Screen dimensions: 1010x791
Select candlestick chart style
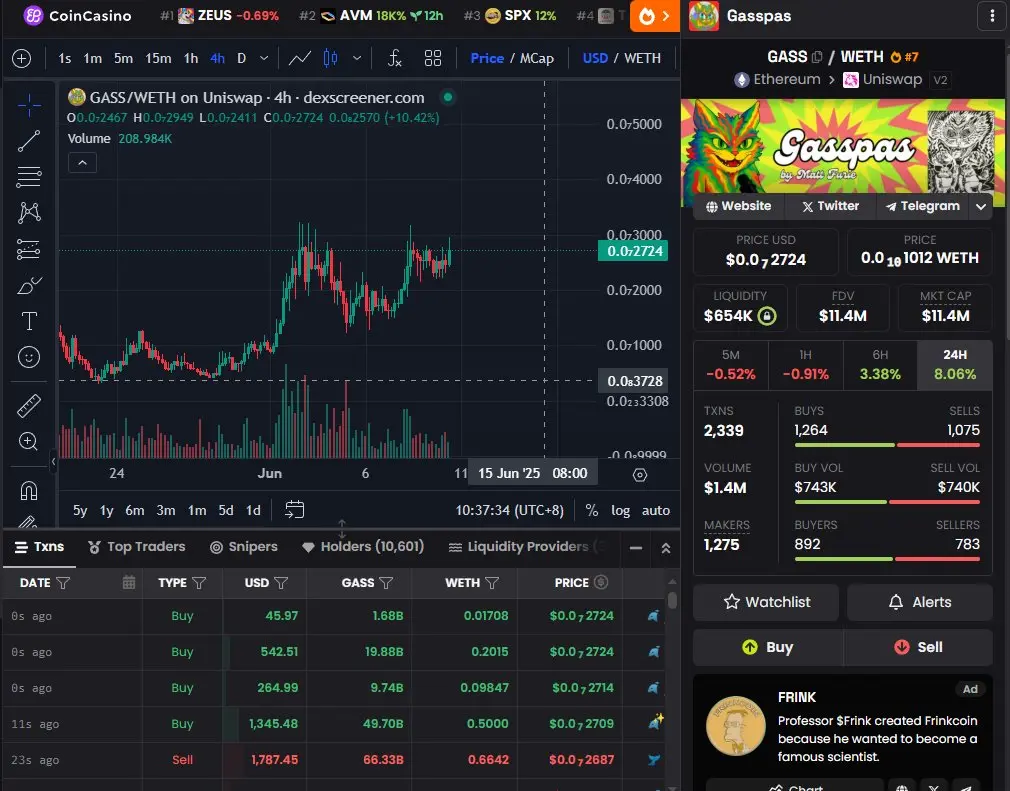[x=330, y=59]
